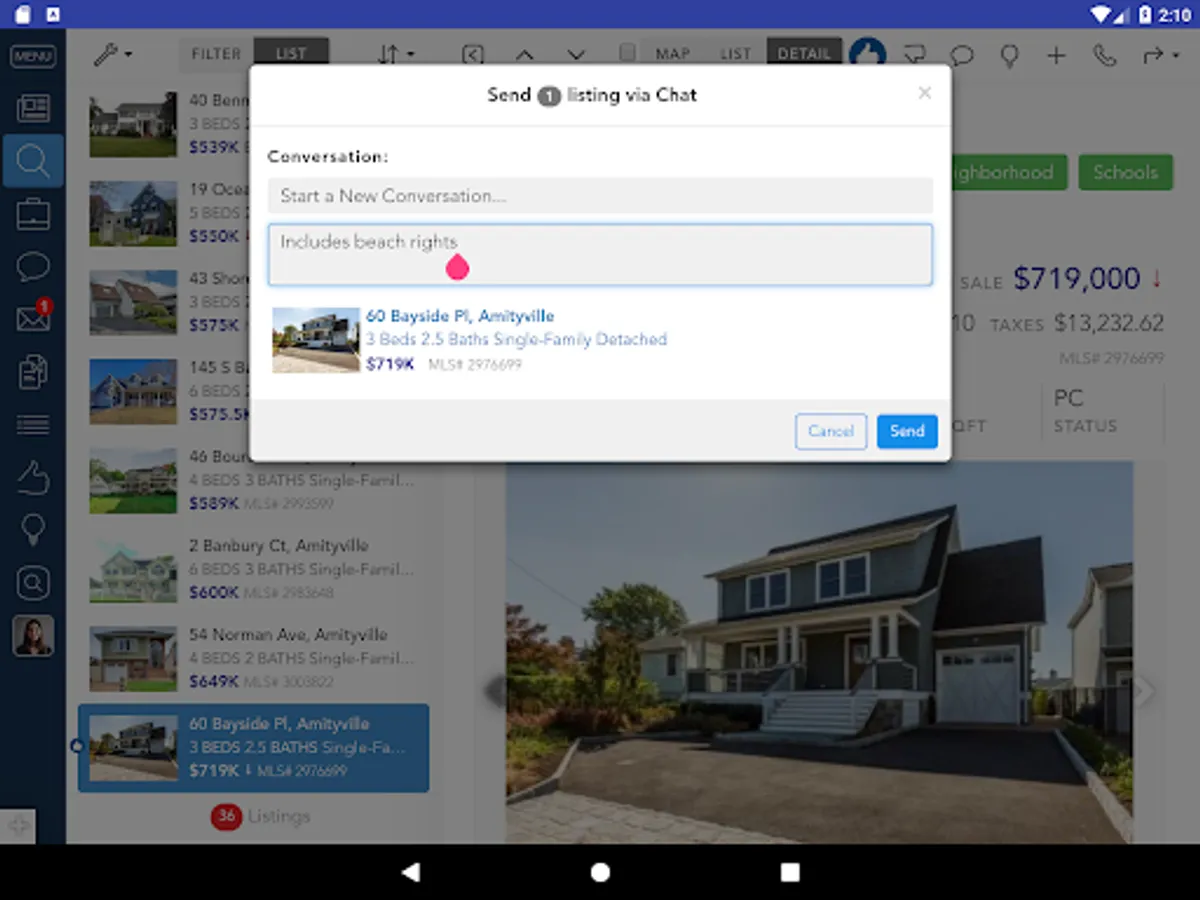Toggle the checkbox beside MAP

(627, 53)
